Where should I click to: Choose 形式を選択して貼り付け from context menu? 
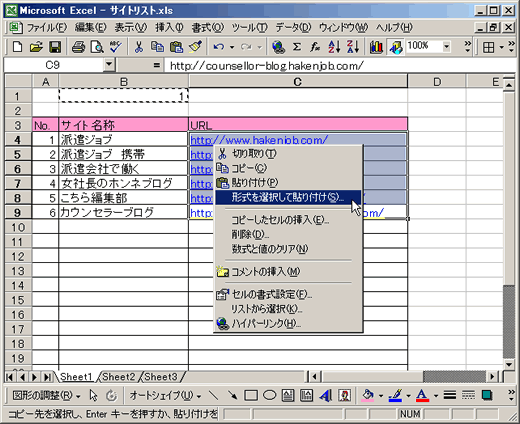point(288,197)
